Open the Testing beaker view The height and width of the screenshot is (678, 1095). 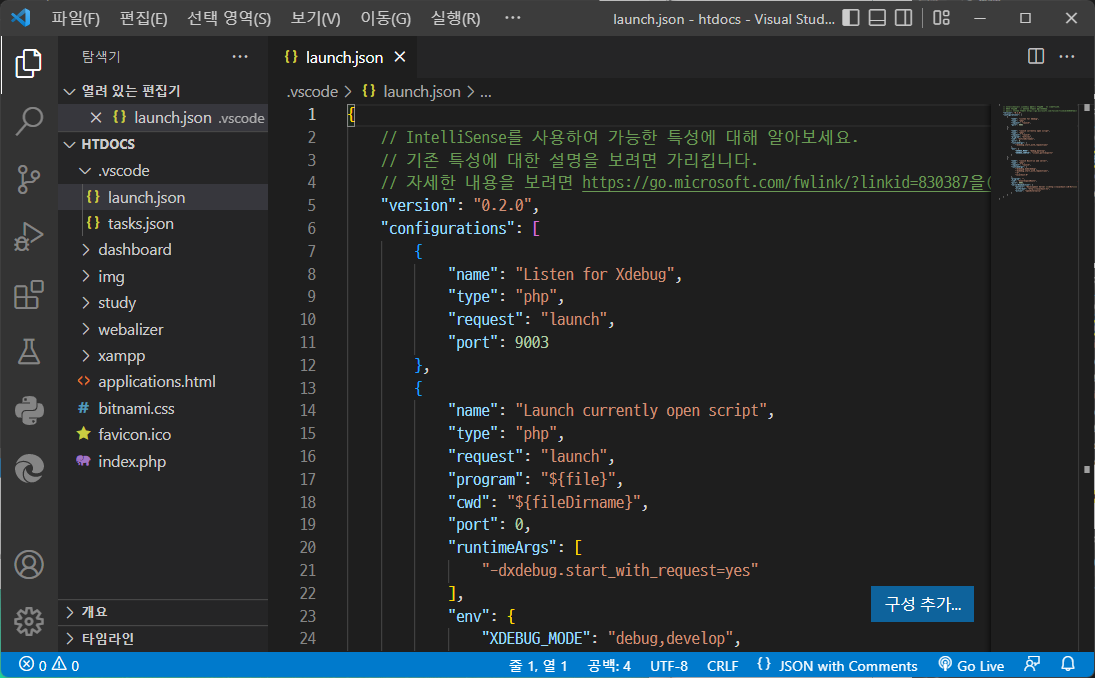28,352
